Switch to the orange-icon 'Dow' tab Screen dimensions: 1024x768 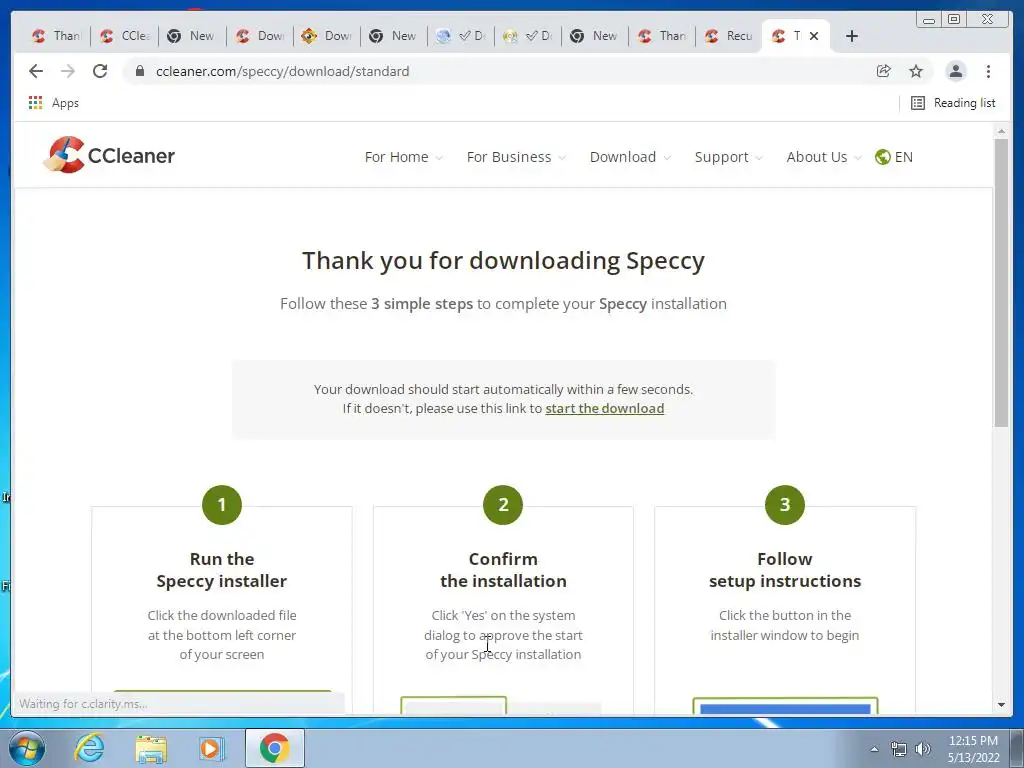[327, 36]
